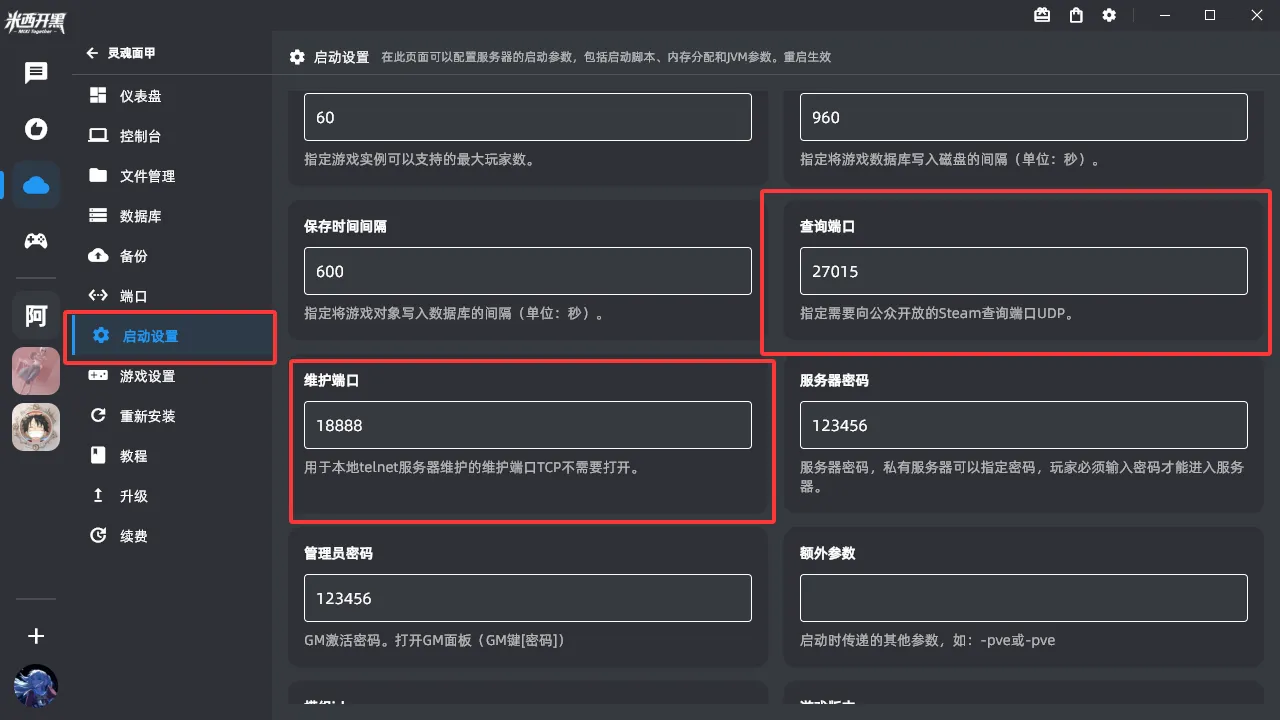Click the plus add button in left rail
Image resolution: width=1280 pixels, height=720 pixels.
tap(36, 636)
